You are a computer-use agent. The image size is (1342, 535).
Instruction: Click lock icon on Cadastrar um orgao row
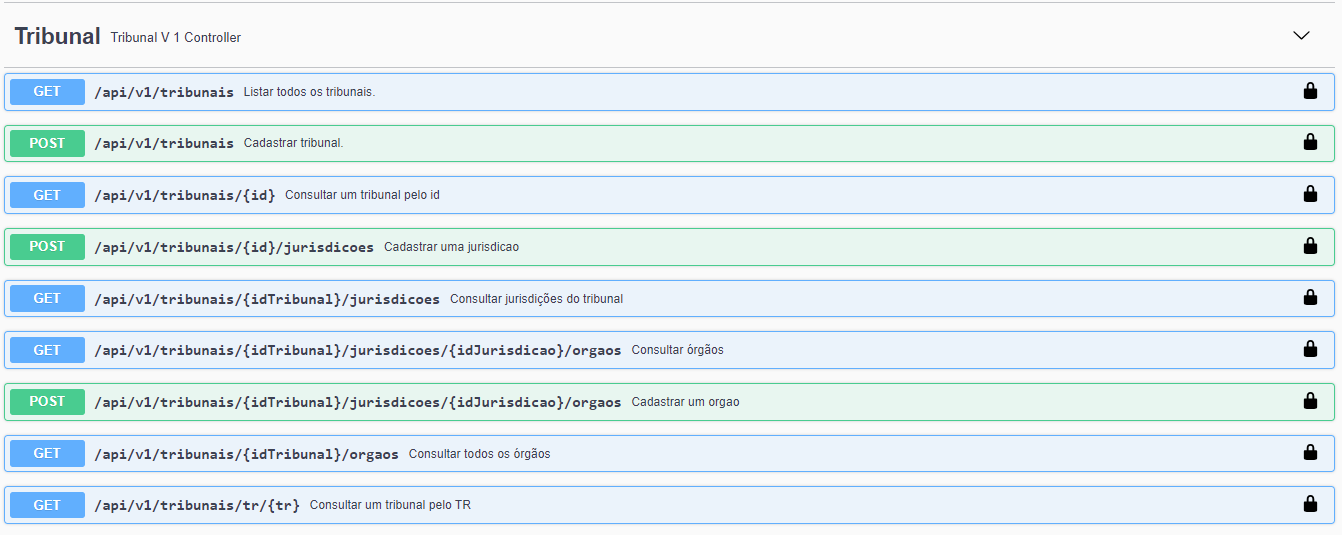point(1309,401)
